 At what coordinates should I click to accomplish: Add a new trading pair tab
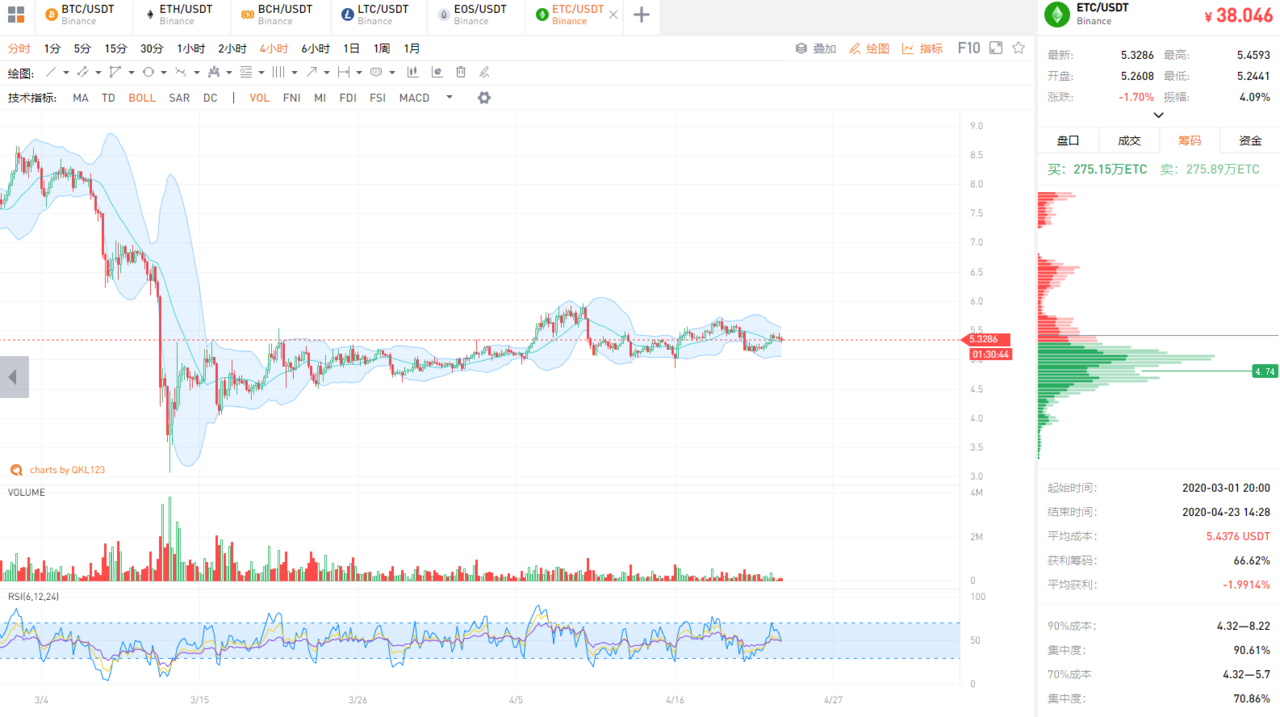(642, 15)
